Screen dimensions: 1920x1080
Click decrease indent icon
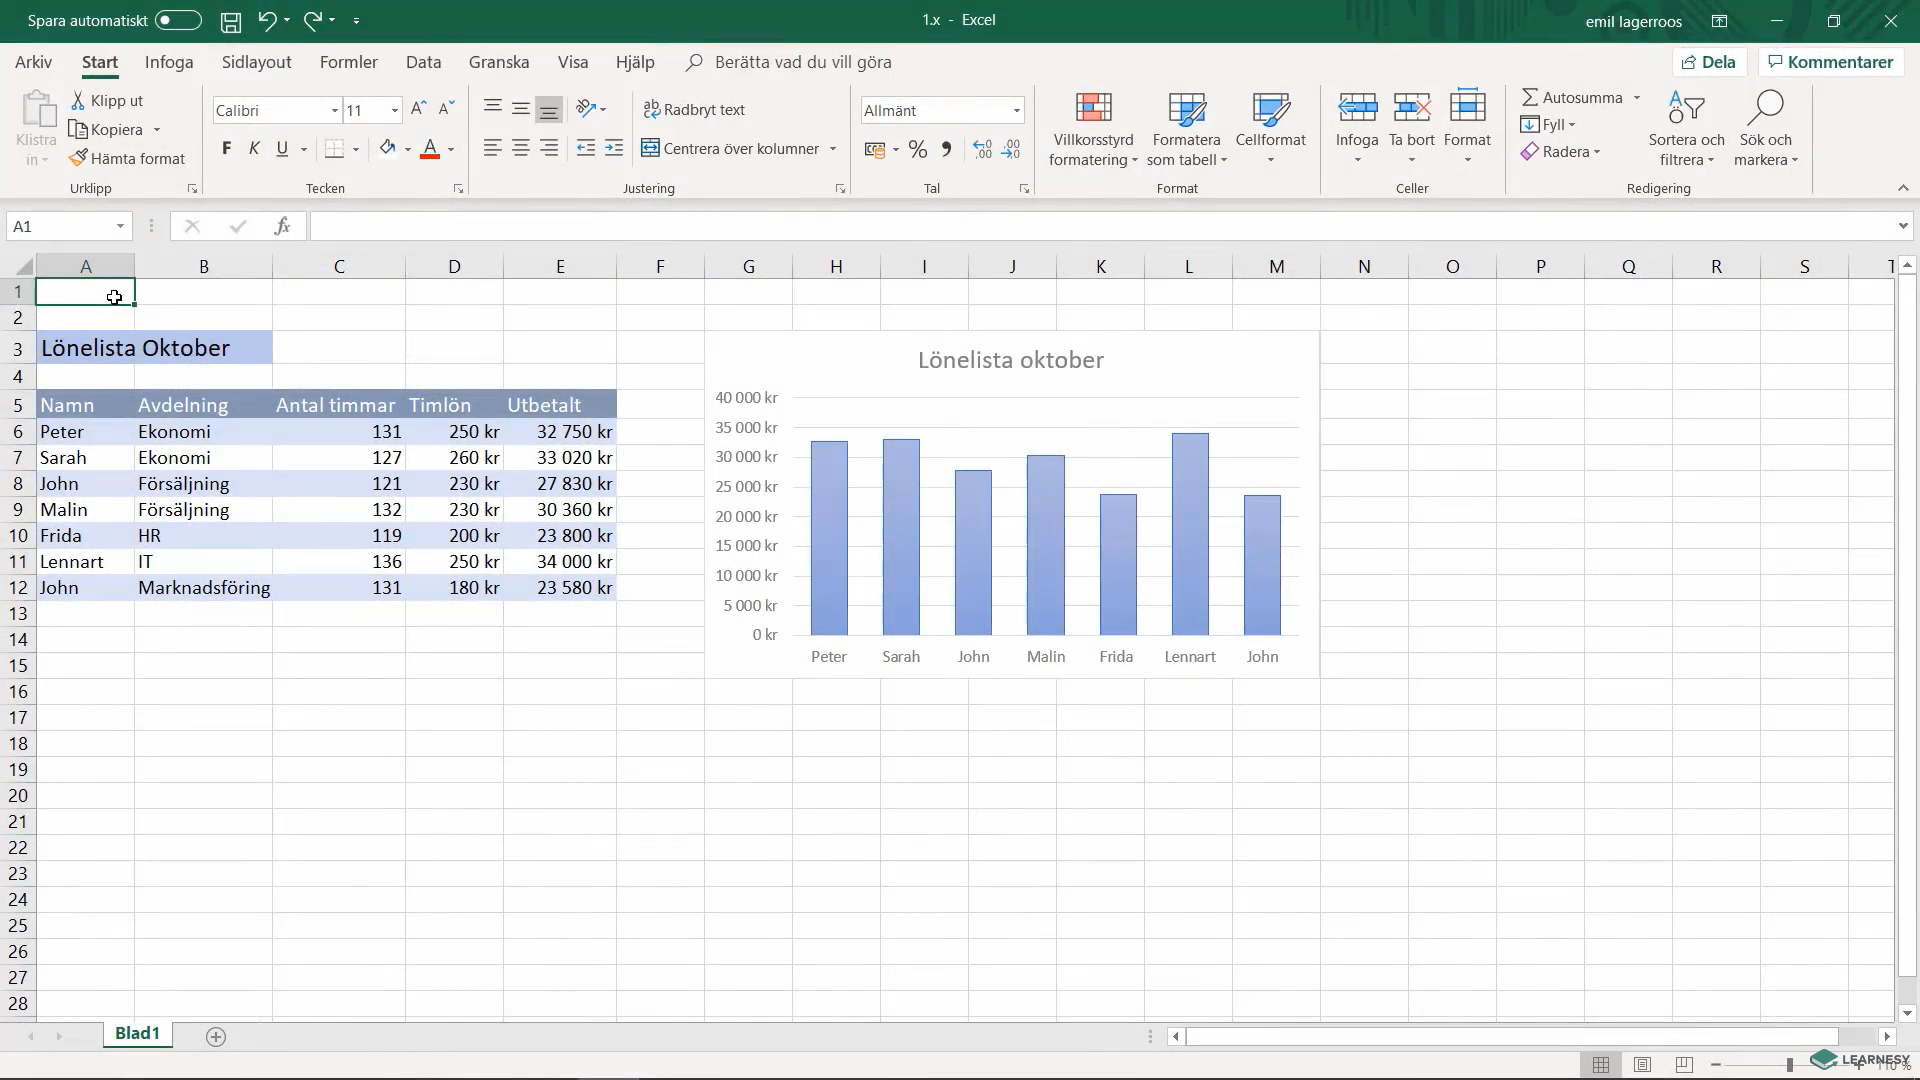[586, 148]
